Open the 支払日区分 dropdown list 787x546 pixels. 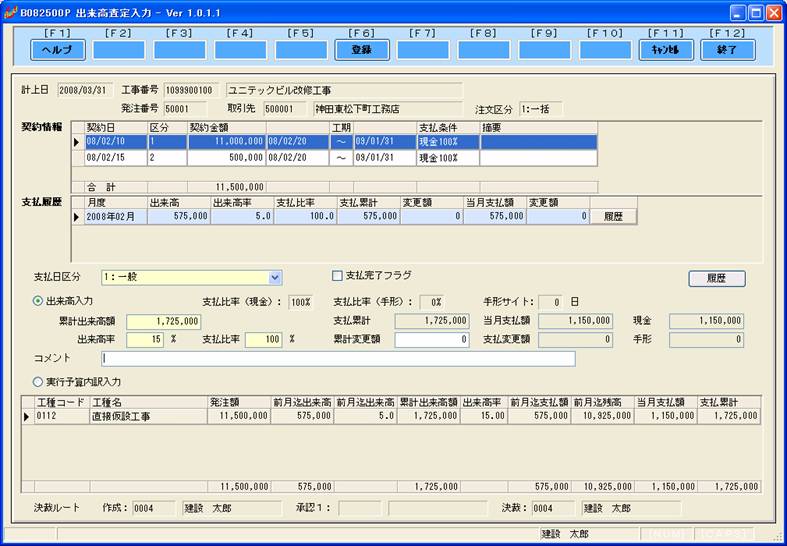(275, 278)
